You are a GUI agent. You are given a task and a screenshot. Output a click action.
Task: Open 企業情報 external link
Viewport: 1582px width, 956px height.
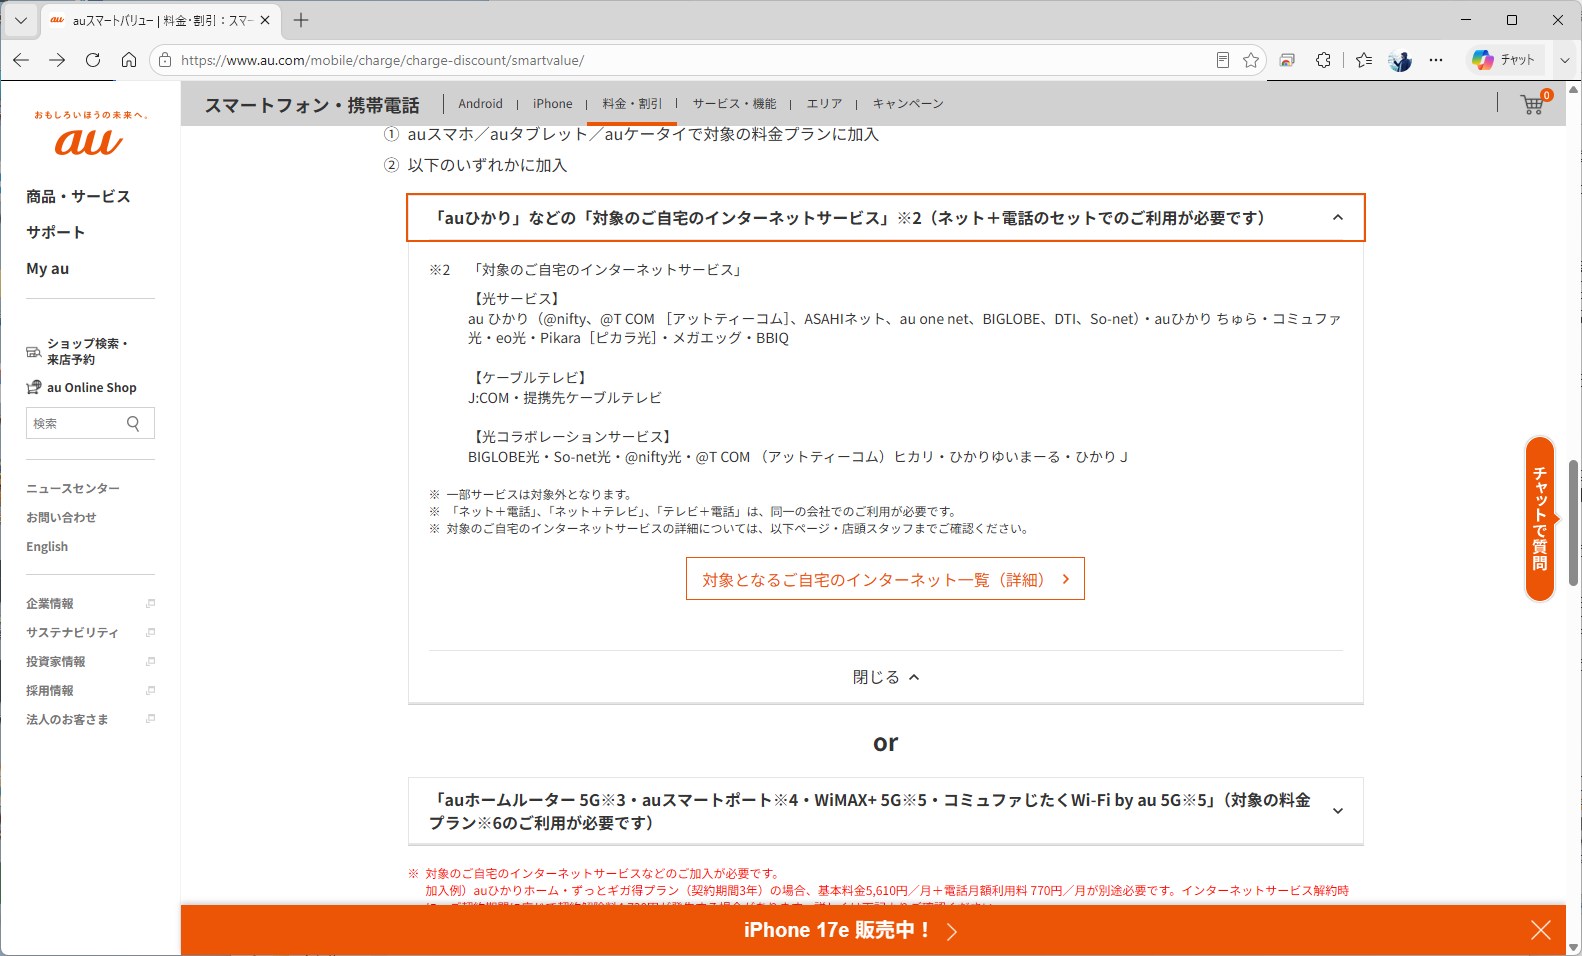pyautogui.click(x=90, y=603)
